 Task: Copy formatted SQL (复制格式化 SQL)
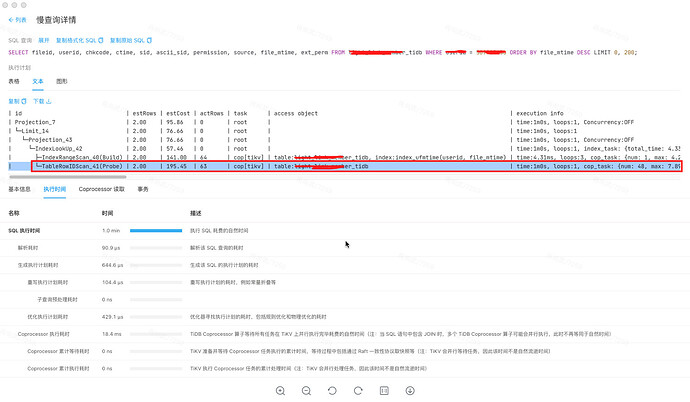coord(79,40)
